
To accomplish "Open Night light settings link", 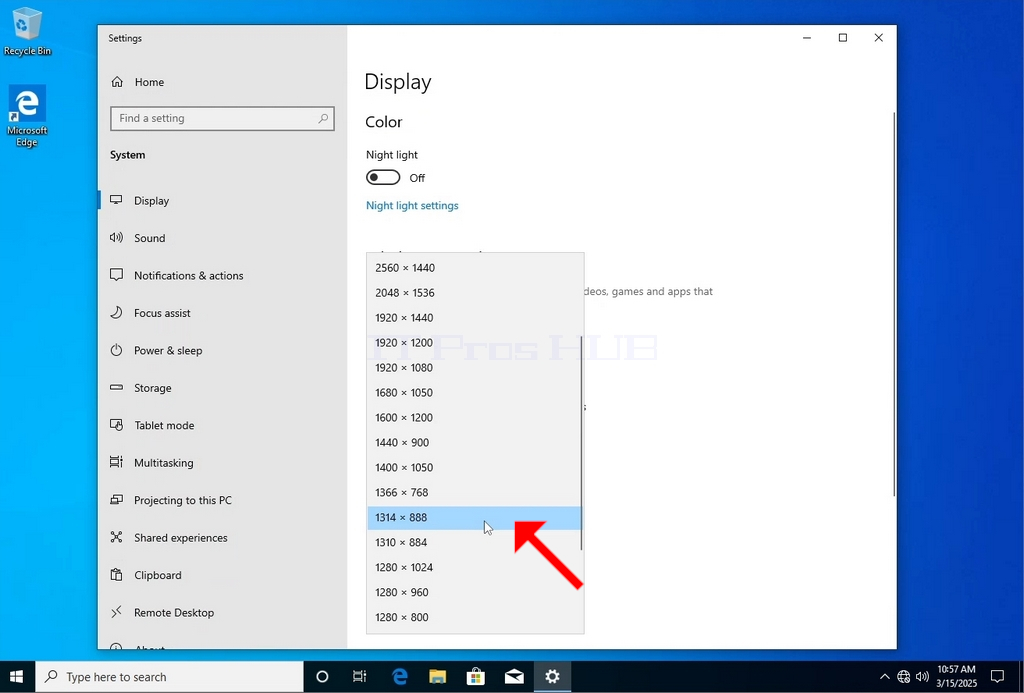I will coord(412,205).
